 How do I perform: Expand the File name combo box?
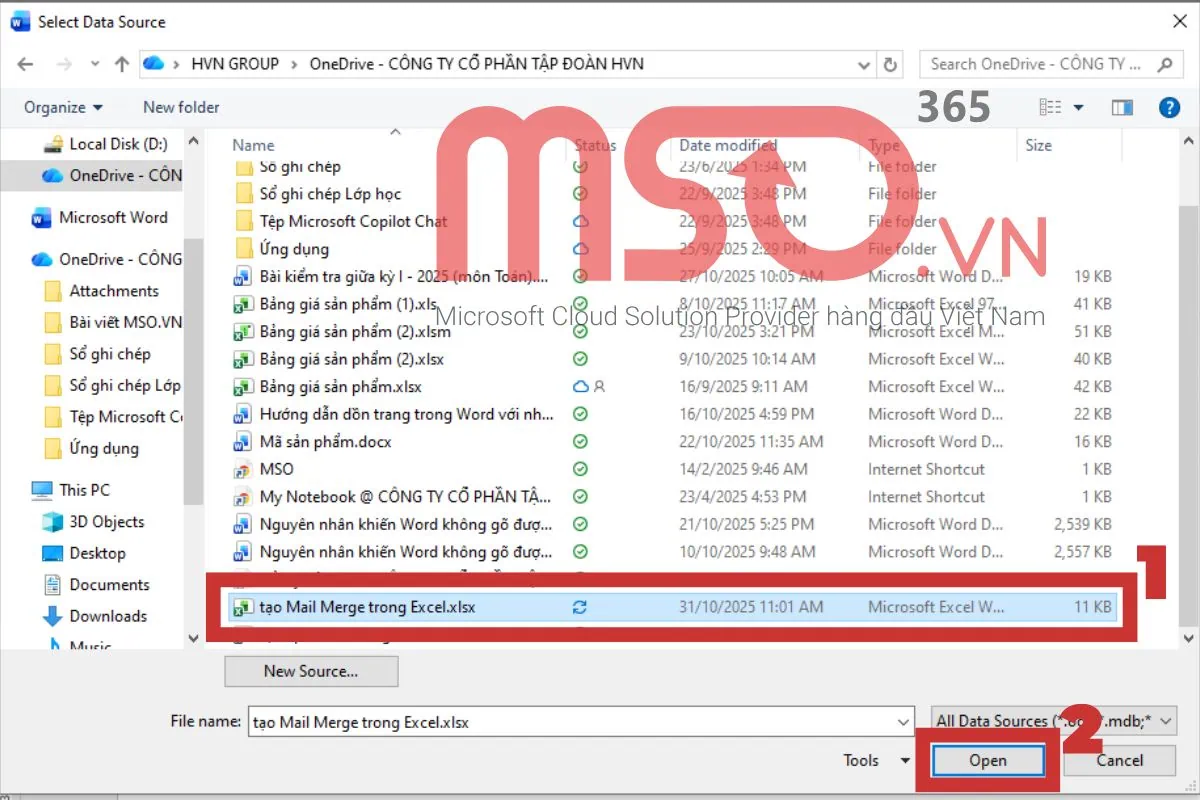point(904,721)
